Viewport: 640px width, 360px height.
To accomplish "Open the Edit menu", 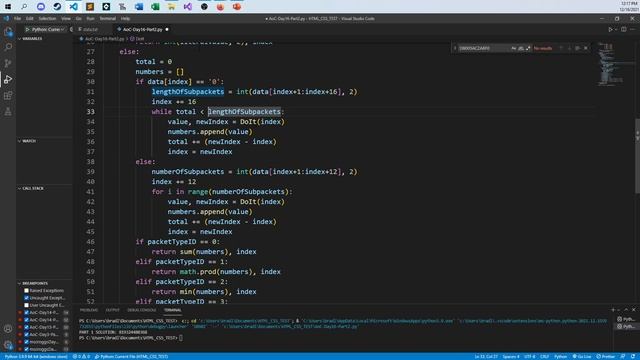I will pyautogui.click(x=29, y=18).
